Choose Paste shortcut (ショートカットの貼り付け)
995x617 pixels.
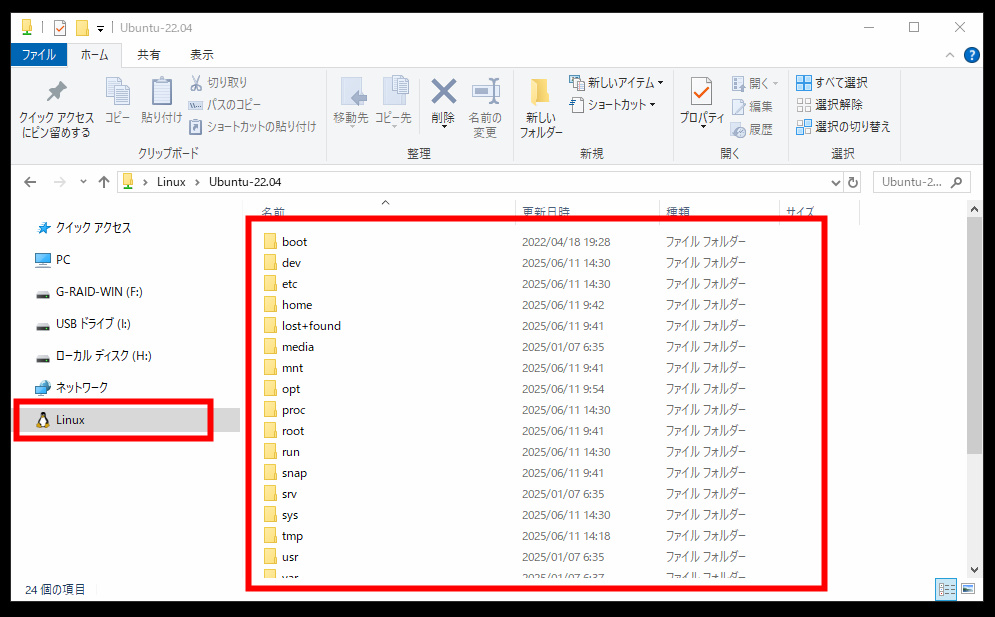(x=253, y=127)
